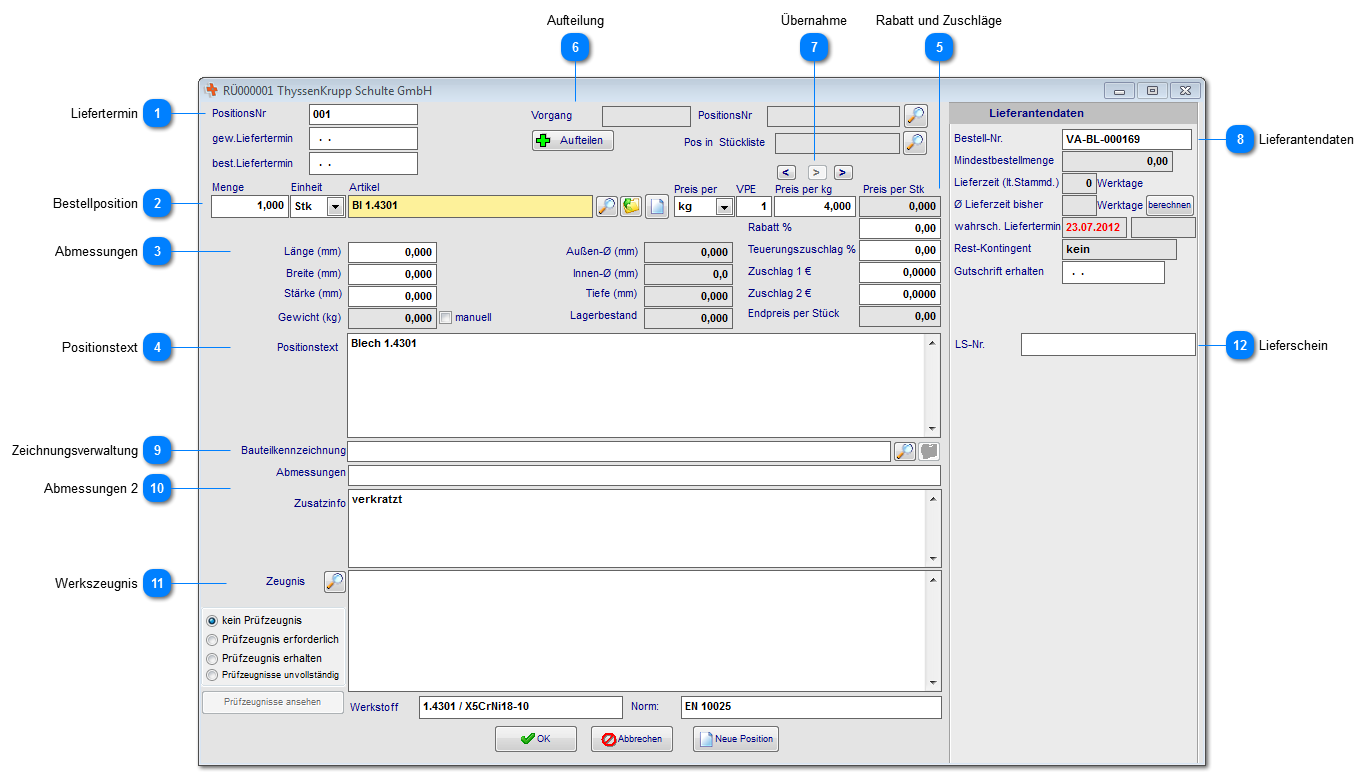The image size is (1370, 774).
Task: Click Abbrechen to cancel
Action: pos(632,739)
